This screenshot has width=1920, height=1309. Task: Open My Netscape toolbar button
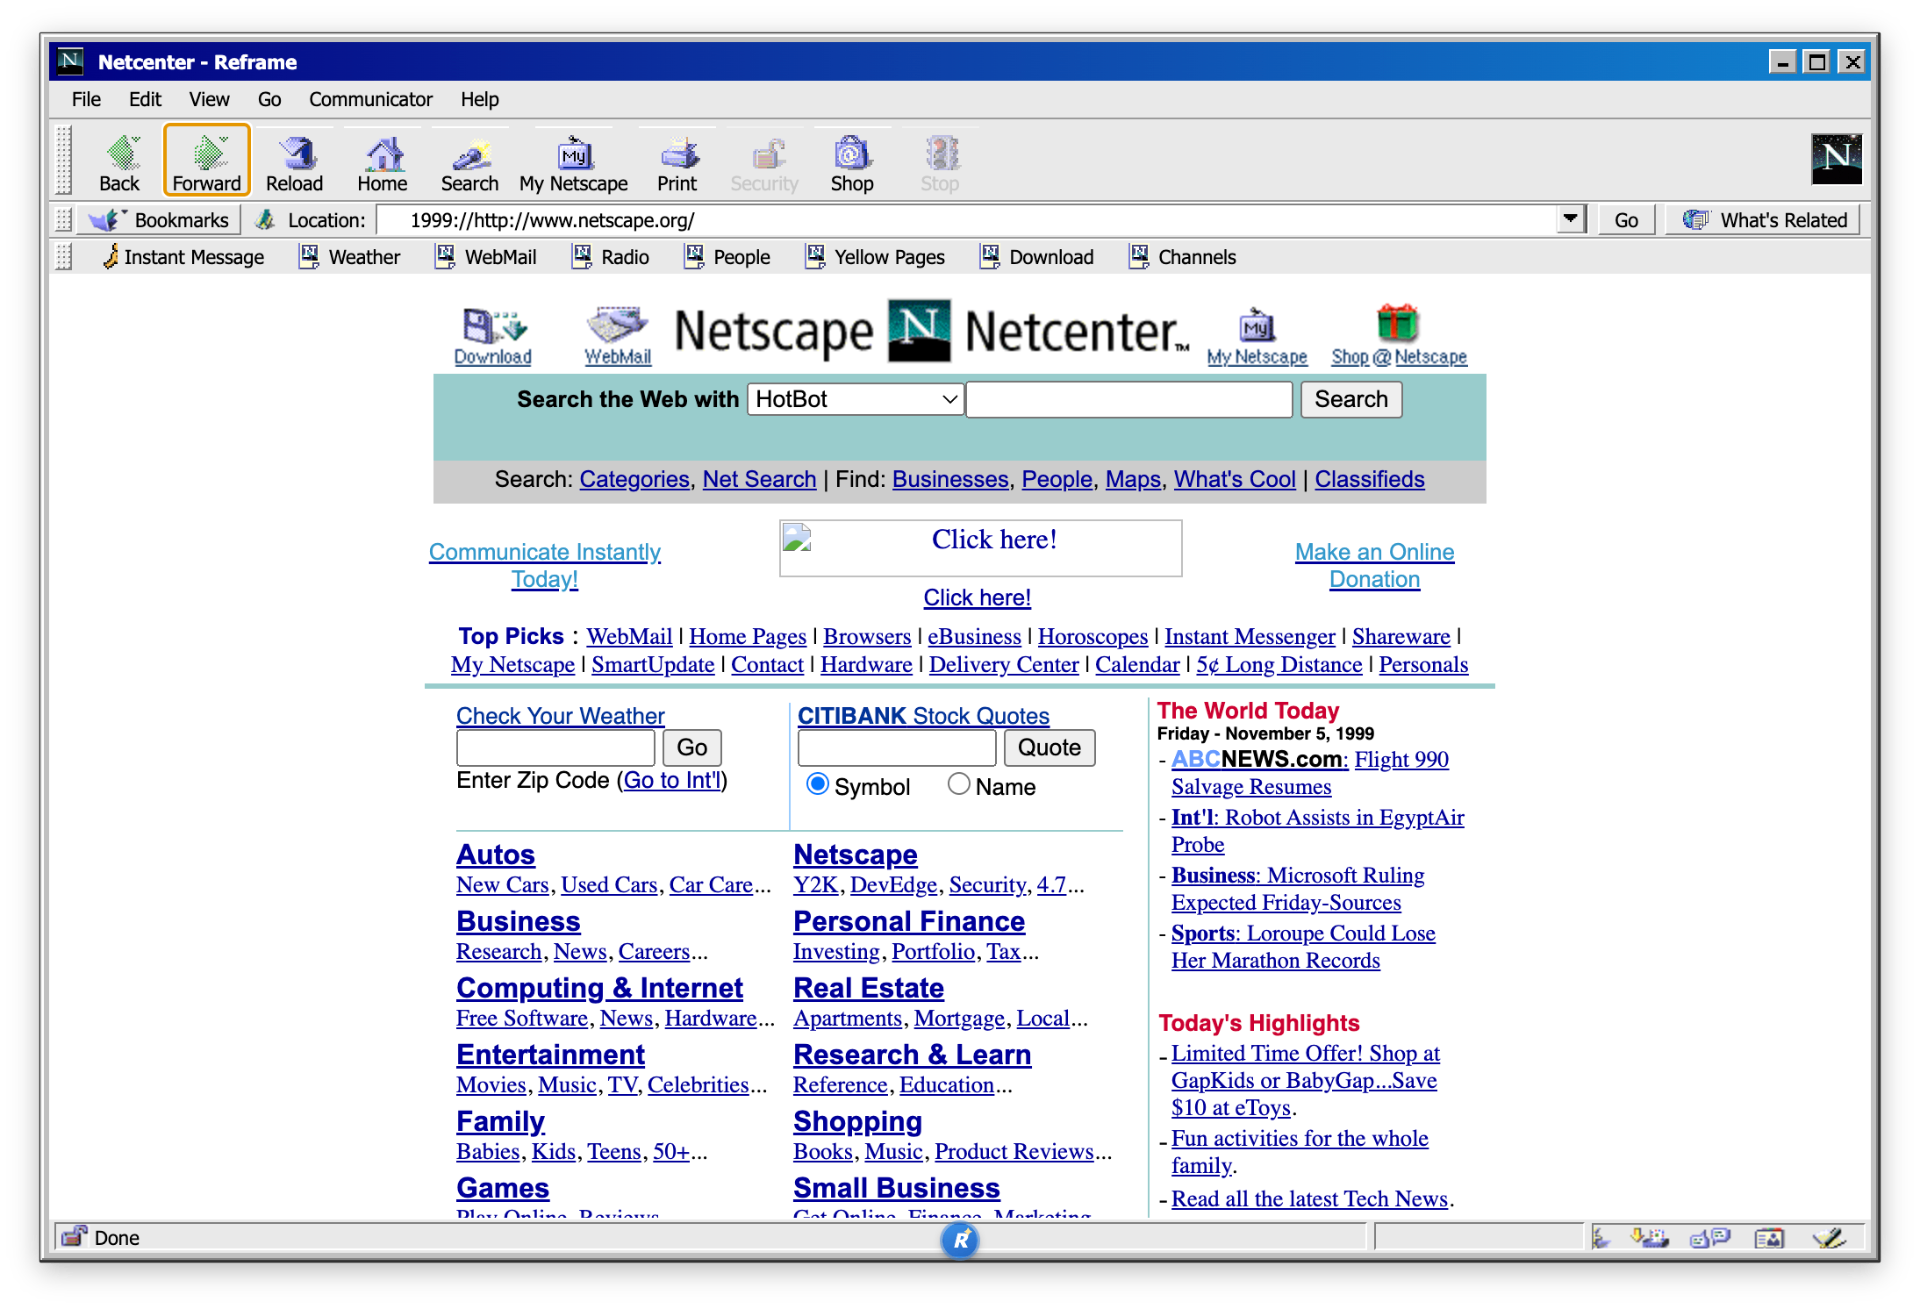click(574, 162)
